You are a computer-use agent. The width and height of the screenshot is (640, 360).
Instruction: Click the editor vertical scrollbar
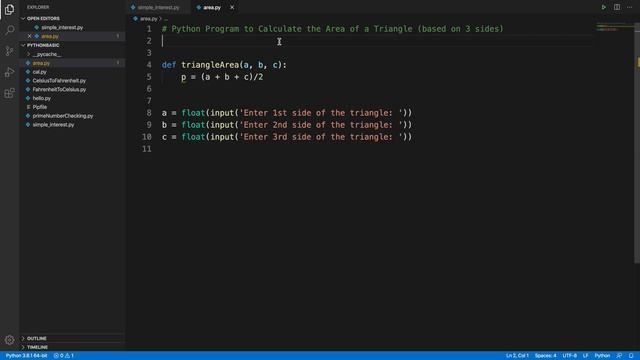(x=637, y=143)
